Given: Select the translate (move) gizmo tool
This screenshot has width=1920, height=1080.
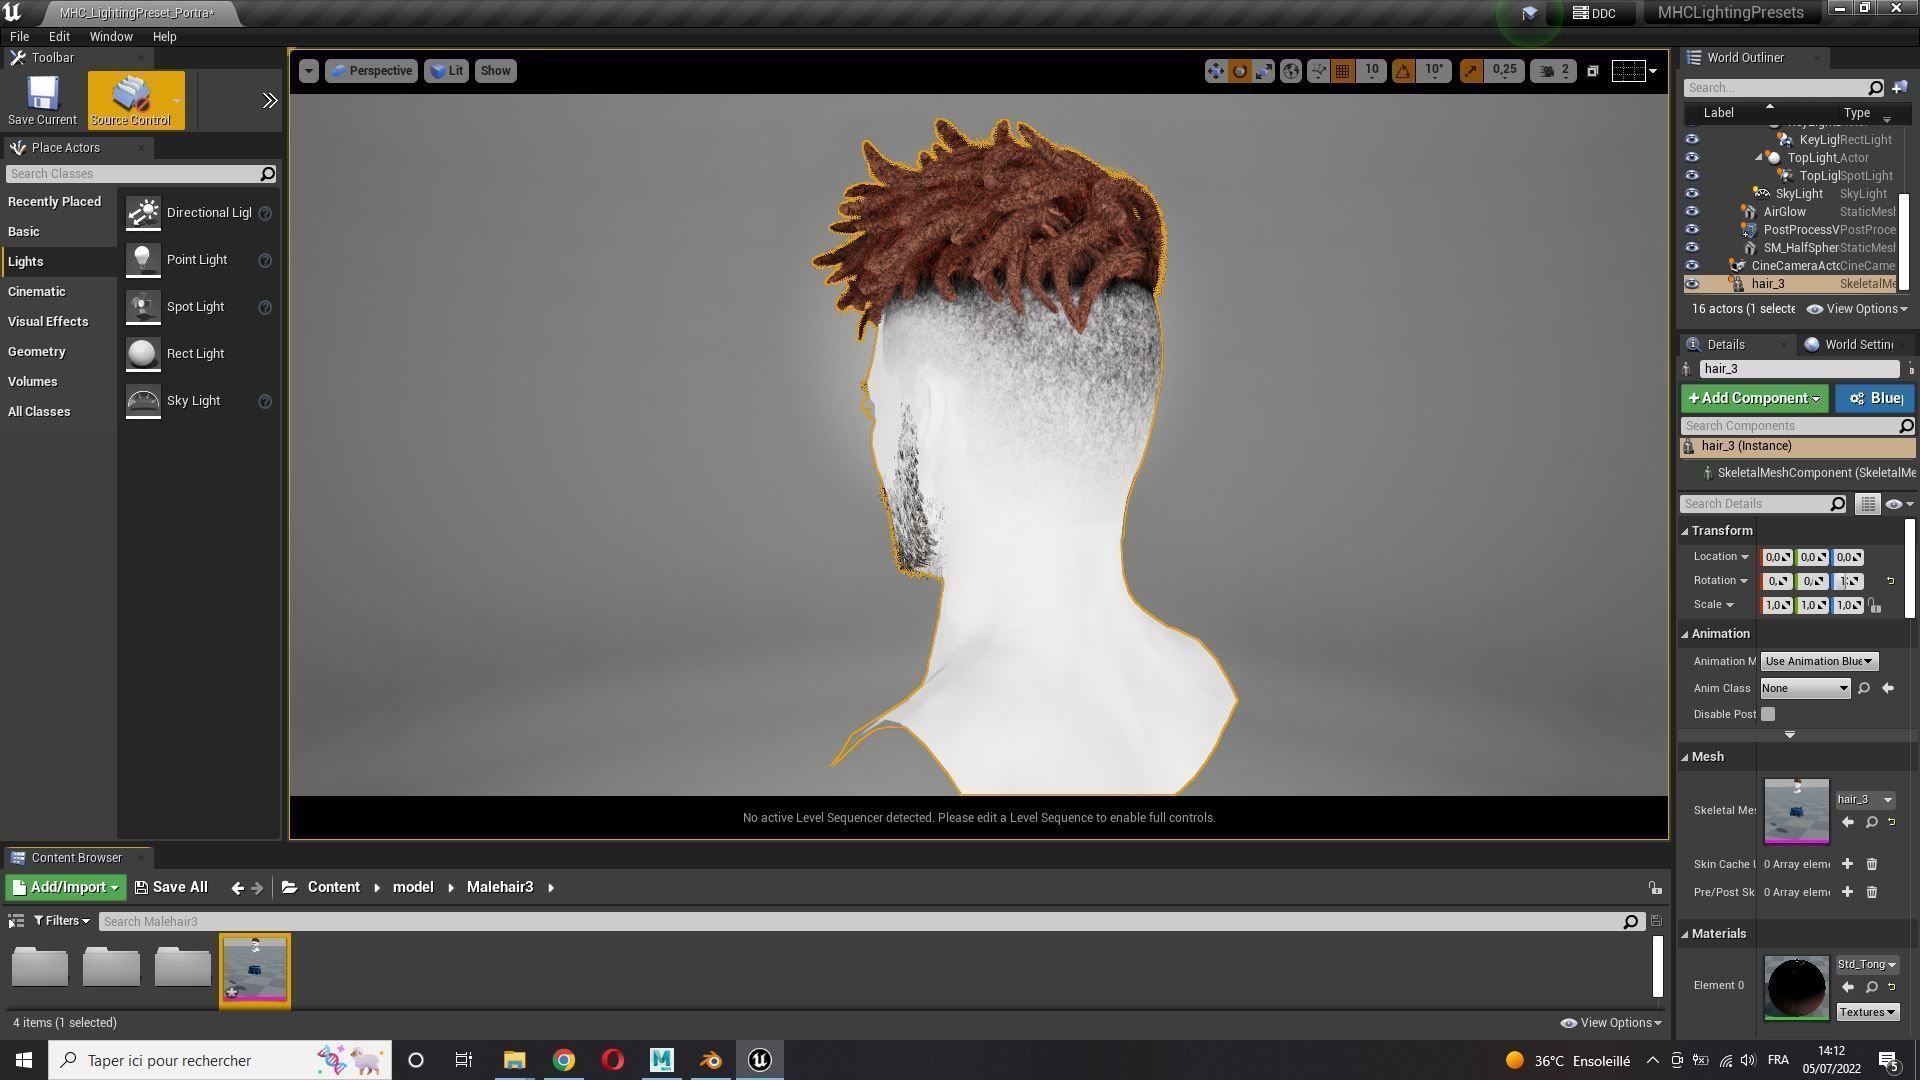Looking at the screenshot, I should point(1215,71).
